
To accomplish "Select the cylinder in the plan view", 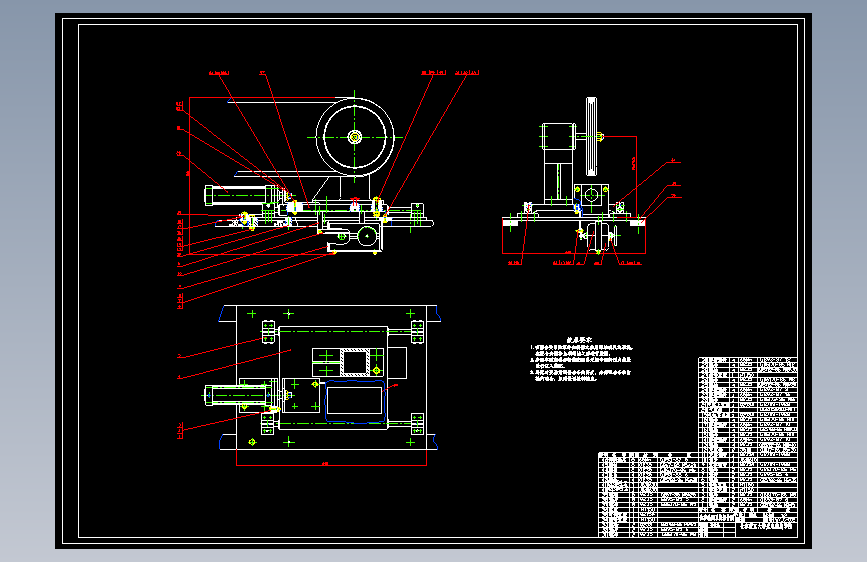I will (x=240, y=396).
